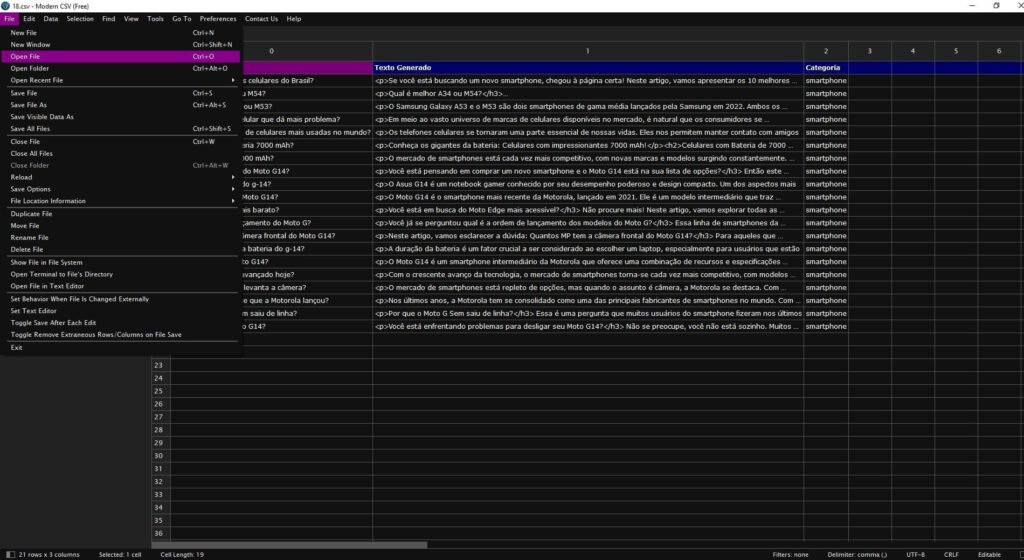Open the Help menu
1024x560 pixels.
[x=294, y=19]
